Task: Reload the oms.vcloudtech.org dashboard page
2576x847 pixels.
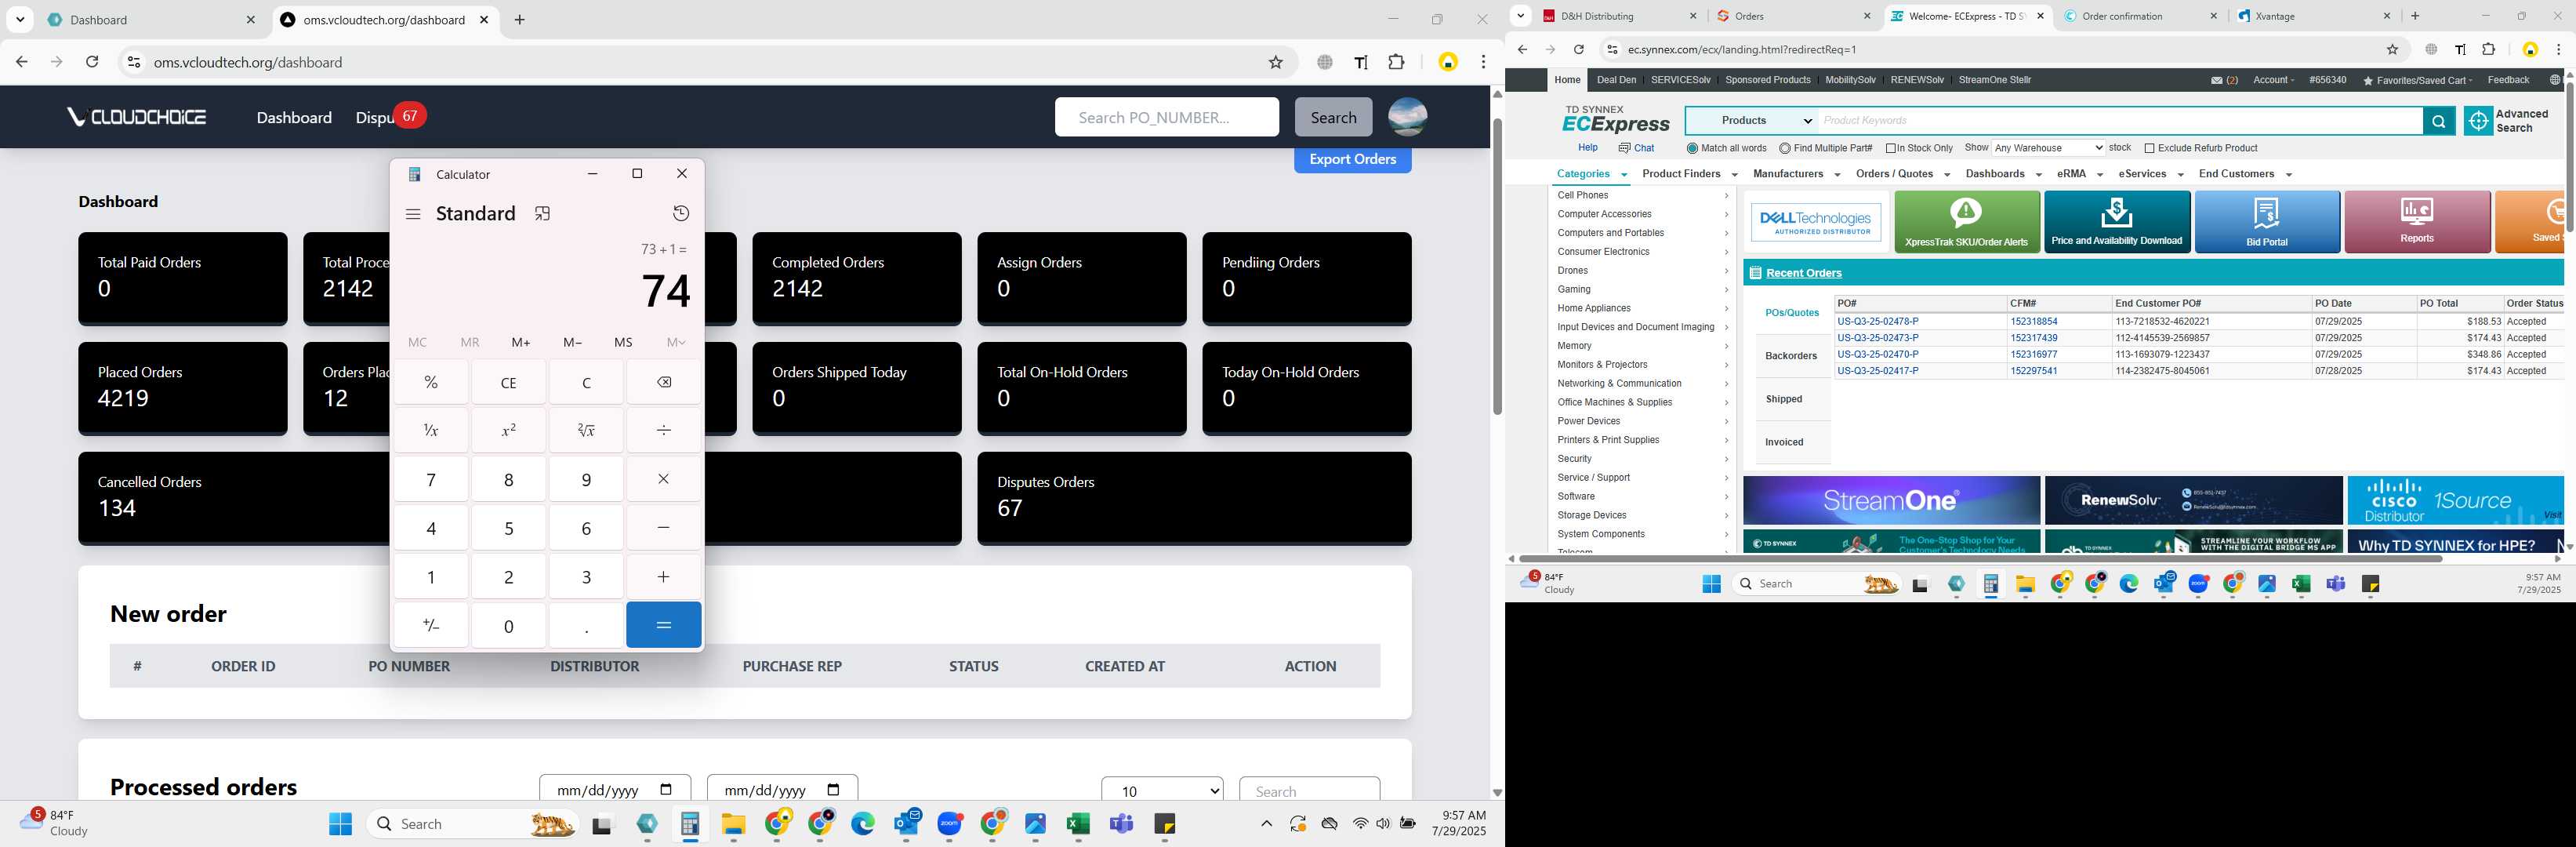Action: pos(92,62)
